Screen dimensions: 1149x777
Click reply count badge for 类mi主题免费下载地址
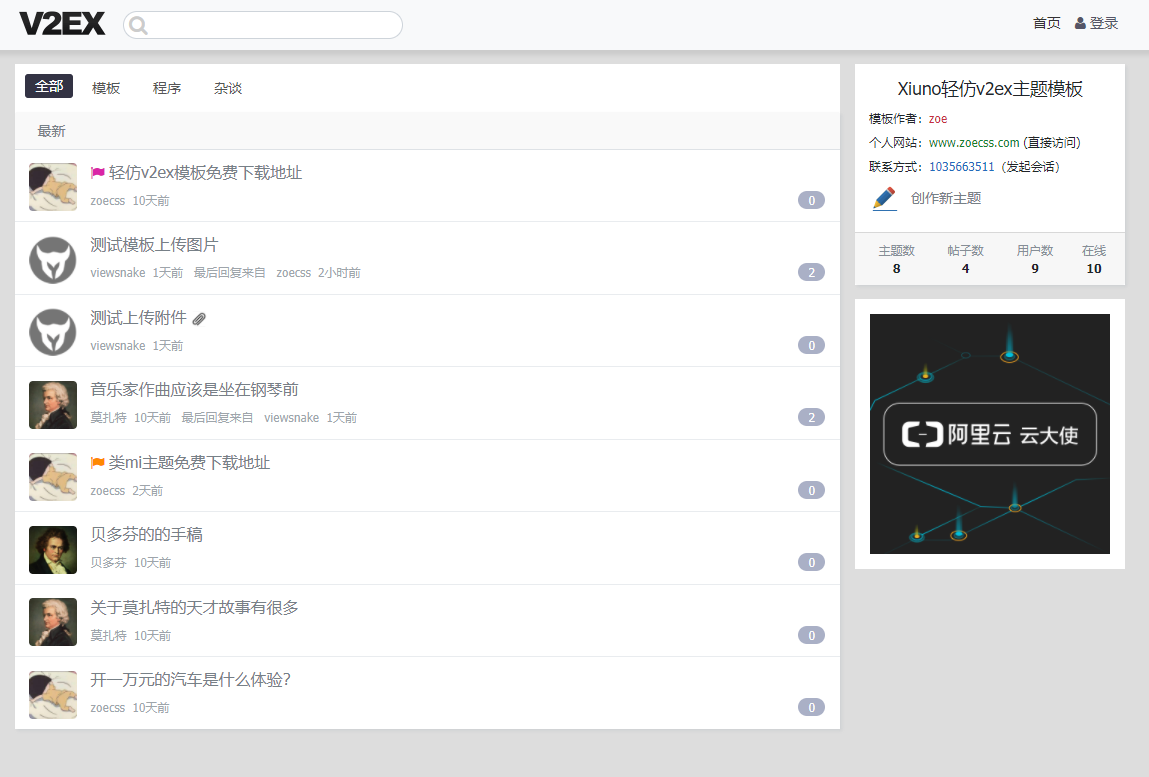click(x=811, y=490)
